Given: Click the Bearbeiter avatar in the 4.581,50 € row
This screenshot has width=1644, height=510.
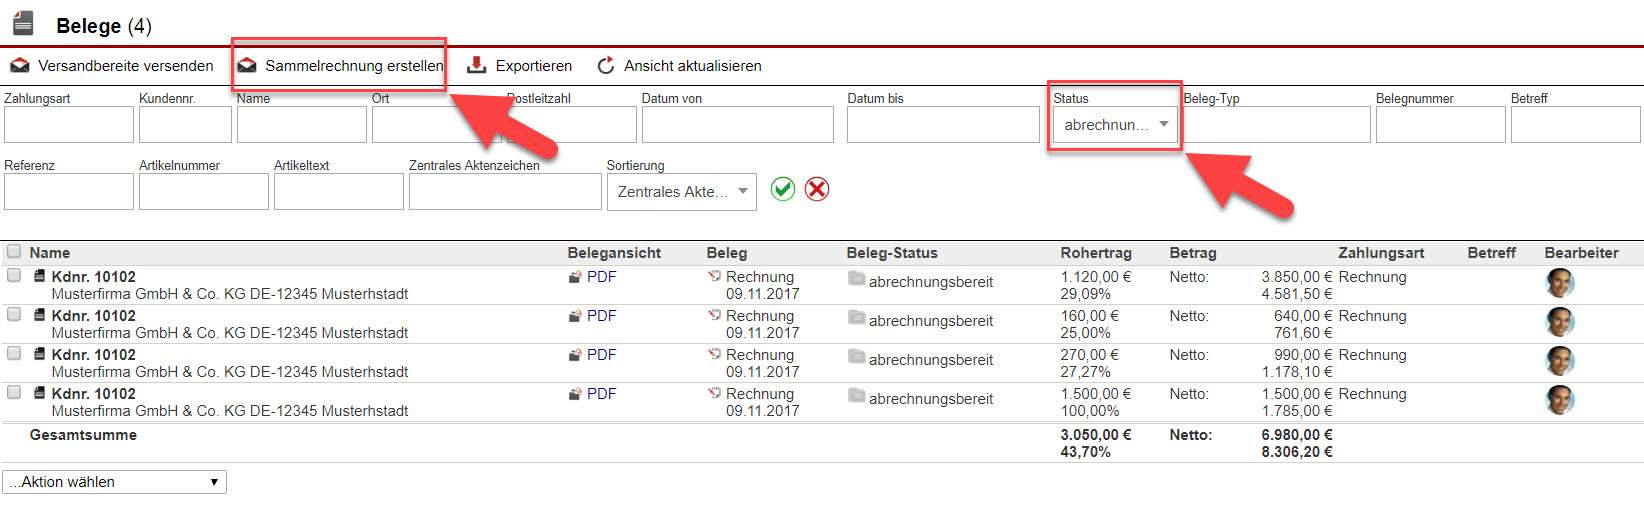Looking at the screenshot, I should point(1560,283).
